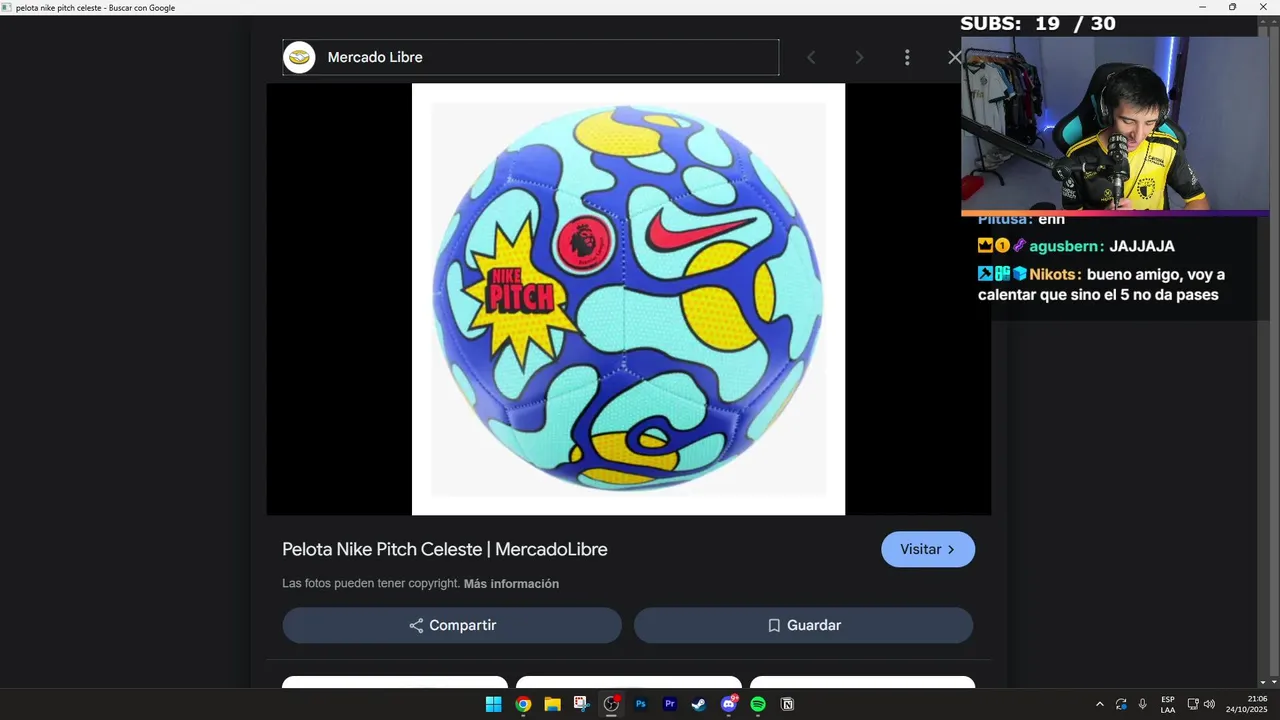This screenshot has height=720, width=1280.
Task: Close the image preview panel
Action: pyautogui.click(x=954, y=58)
